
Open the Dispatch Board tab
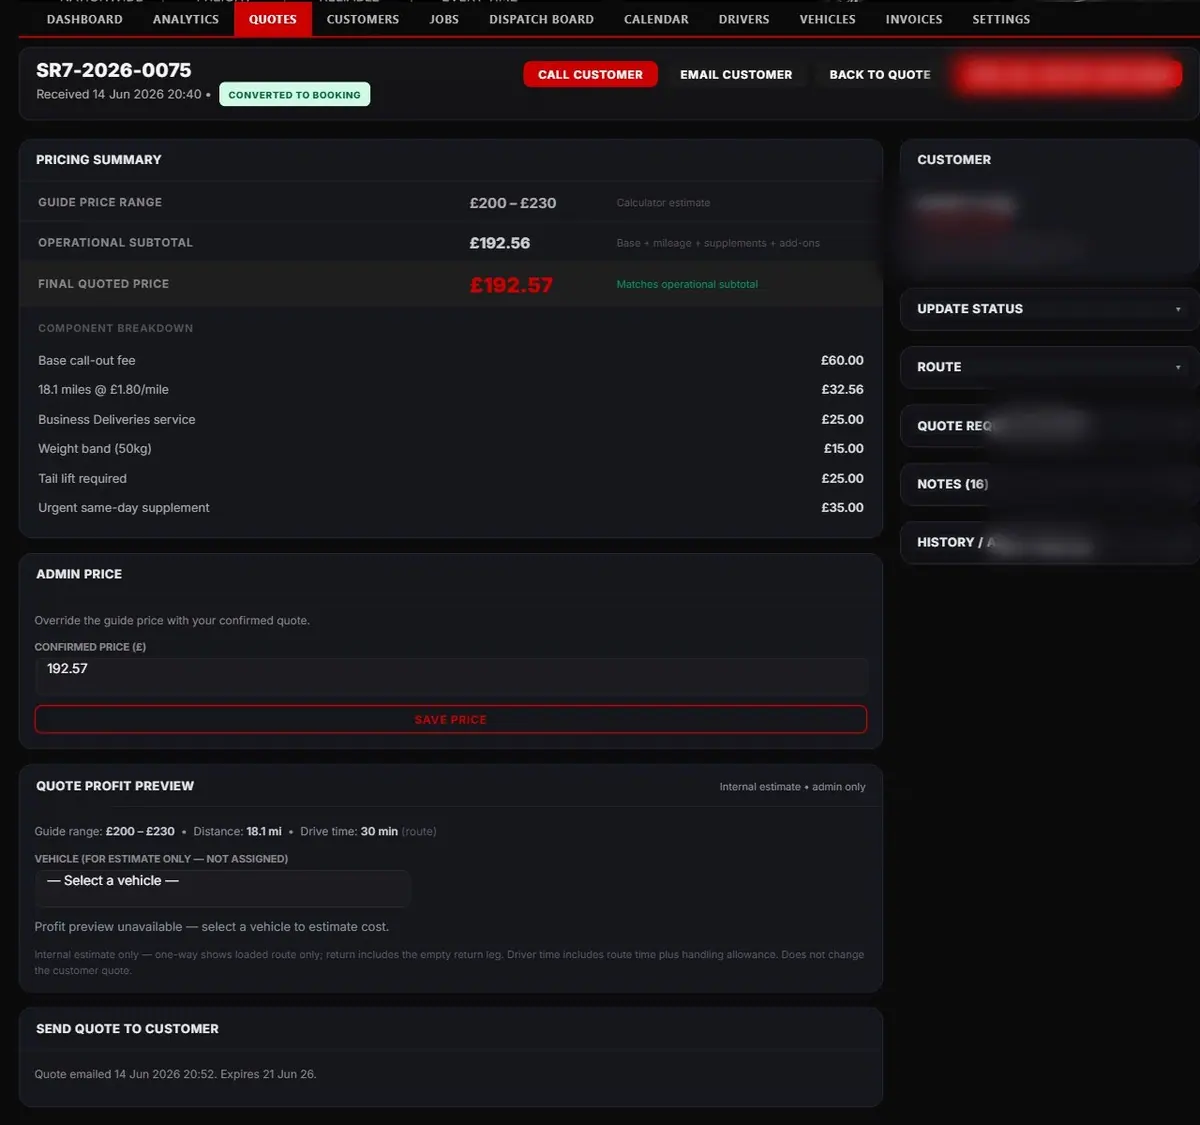541,19
